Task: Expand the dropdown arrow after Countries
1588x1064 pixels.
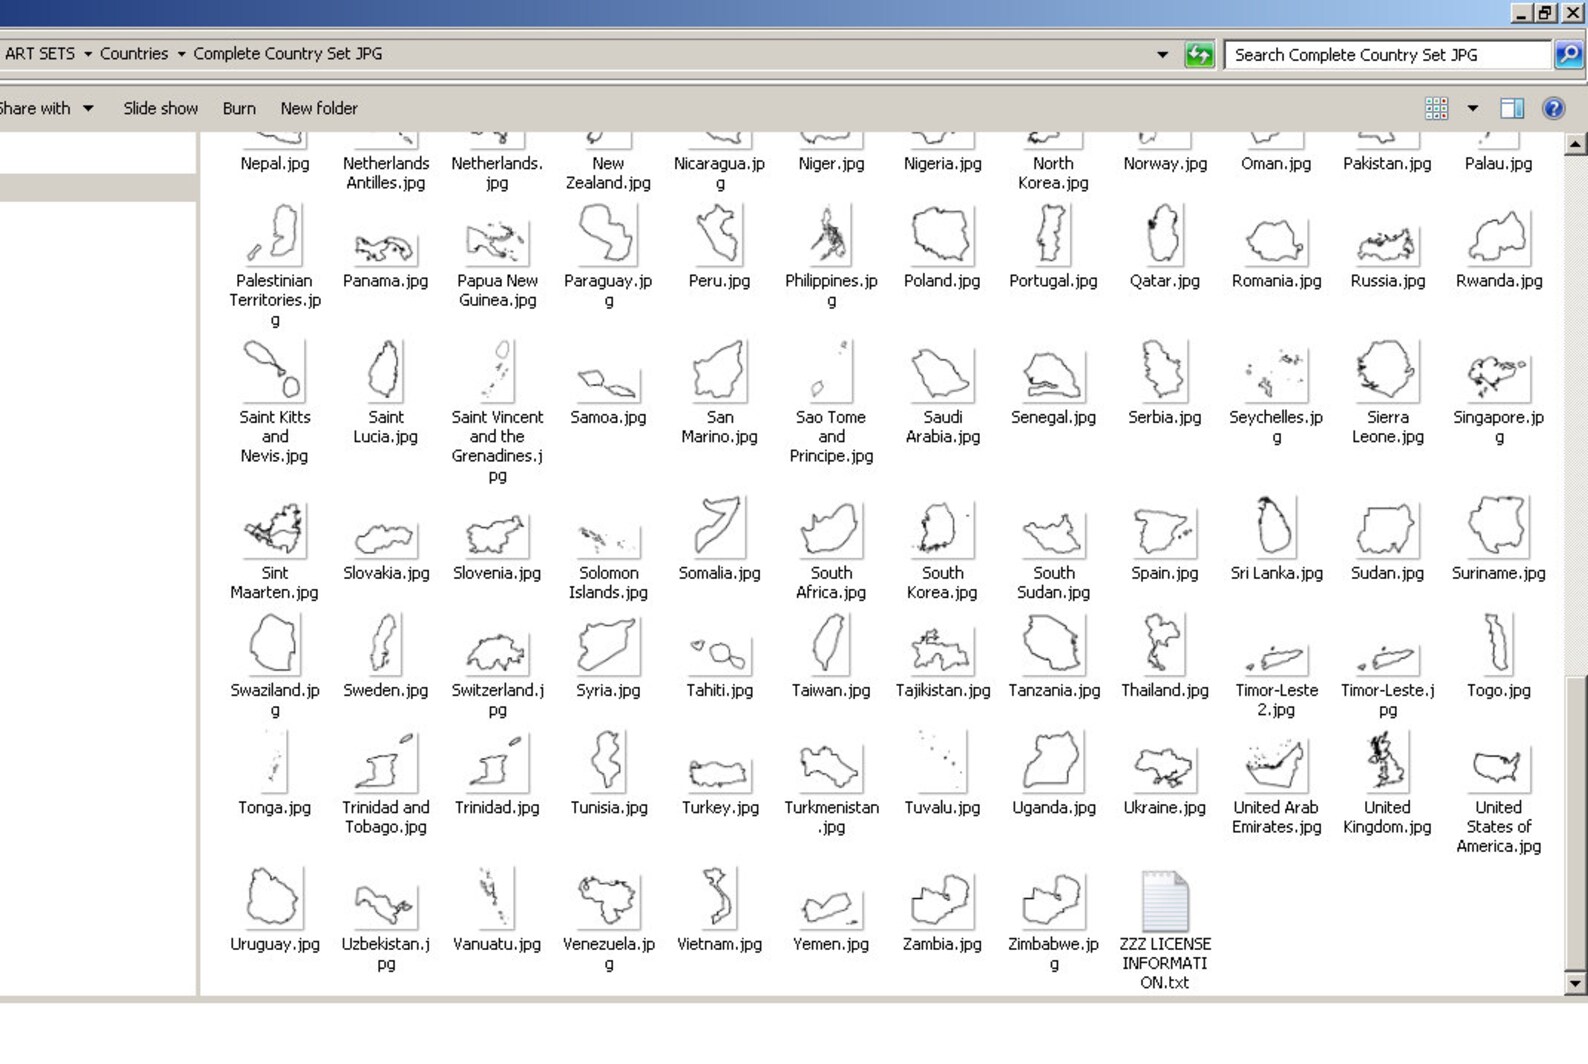Action: pyautogui.click(x=181, y=54)
